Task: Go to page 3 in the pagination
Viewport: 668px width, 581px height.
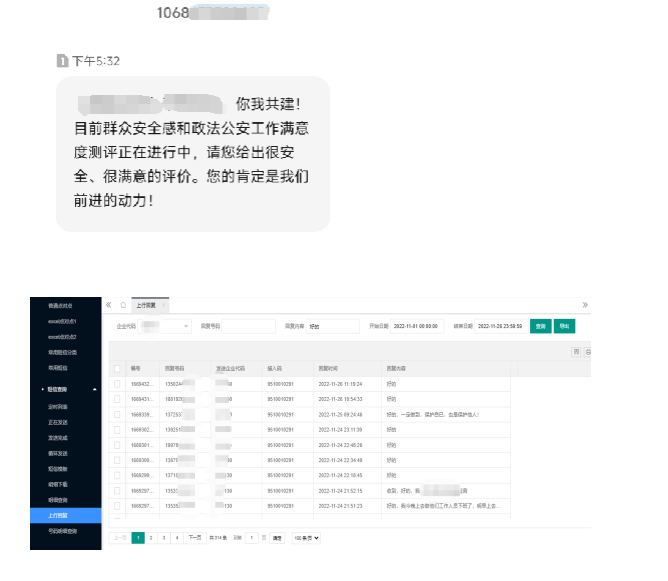Action: click(x=164, y=538)
